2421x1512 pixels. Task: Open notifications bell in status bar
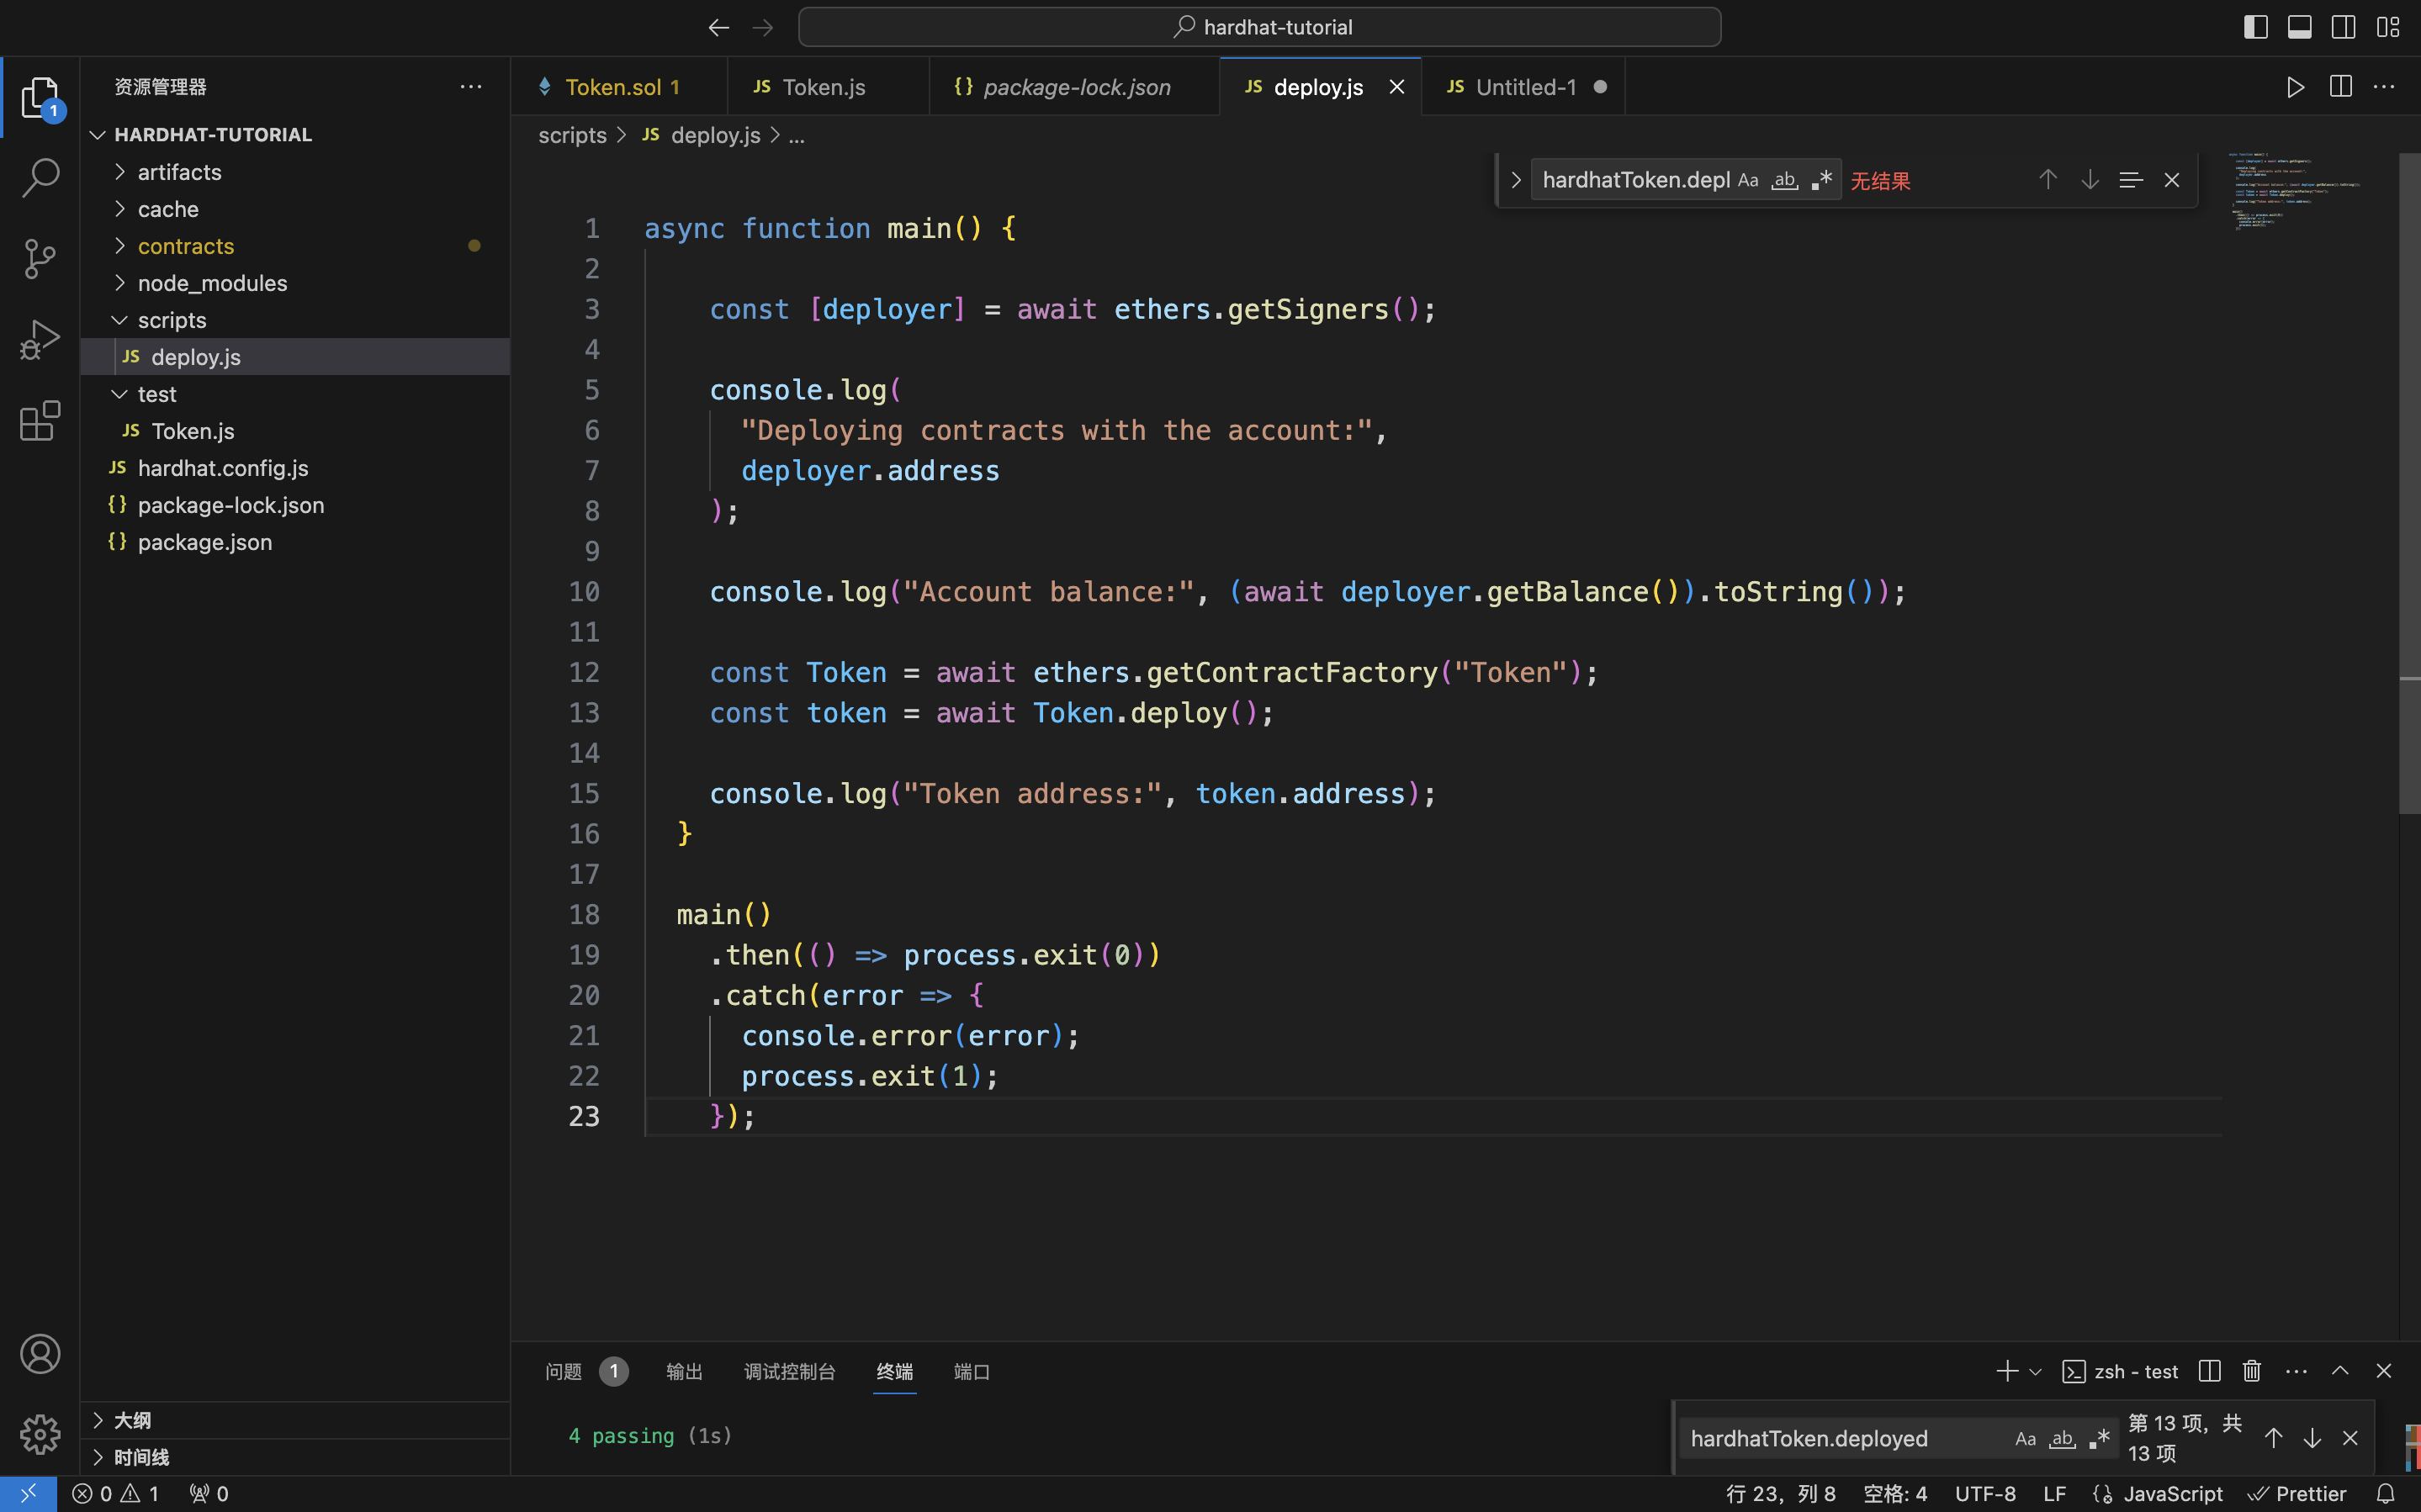(x=2385, y=1493)
